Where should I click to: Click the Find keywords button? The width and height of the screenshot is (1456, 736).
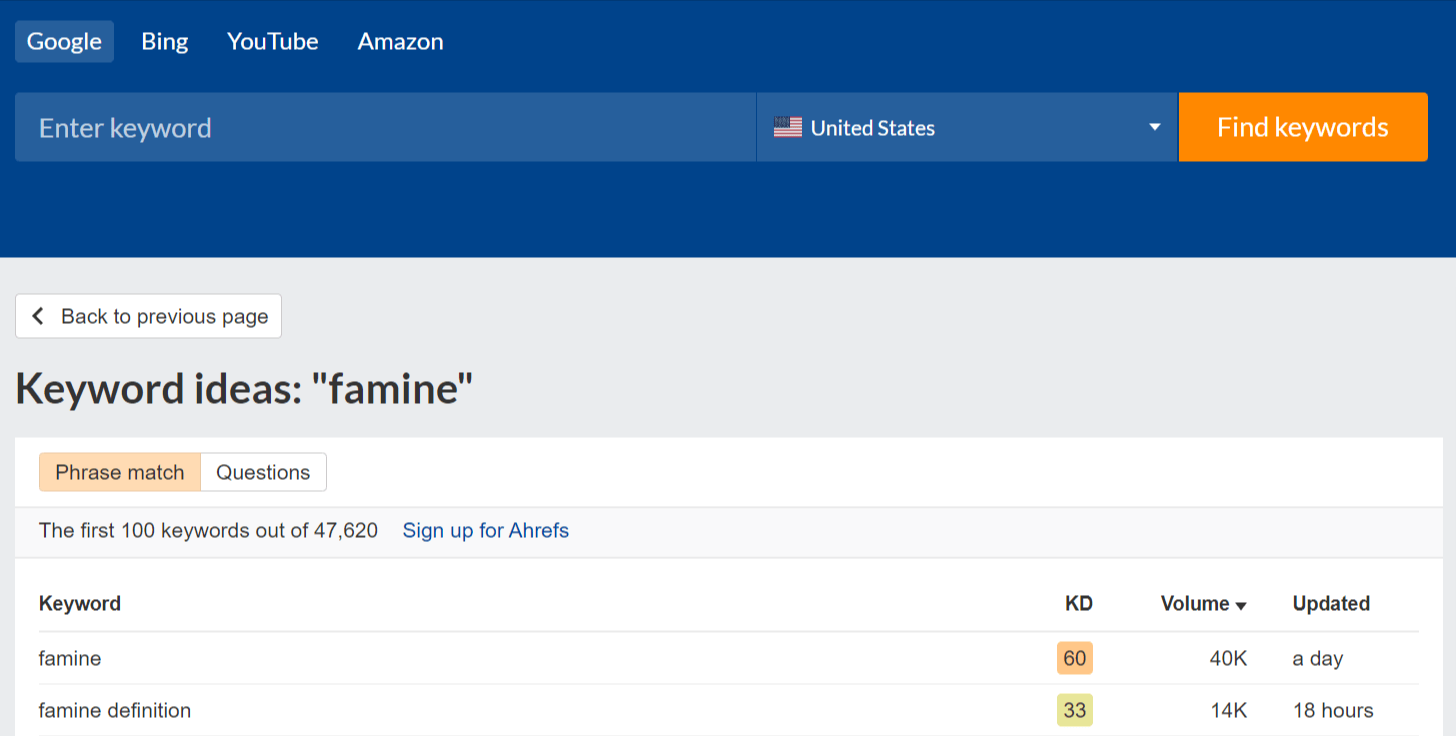(x=1303, y=127)
